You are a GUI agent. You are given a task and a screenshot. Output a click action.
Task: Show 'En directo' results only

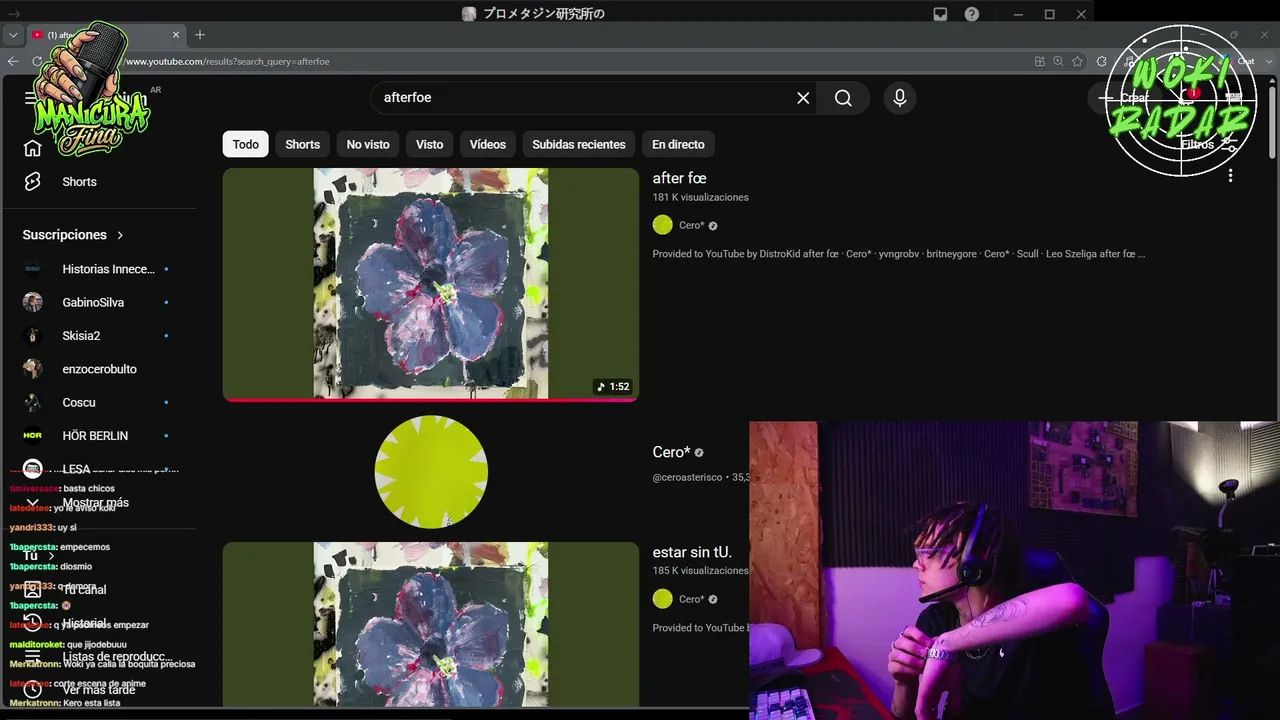pos(678,144)
